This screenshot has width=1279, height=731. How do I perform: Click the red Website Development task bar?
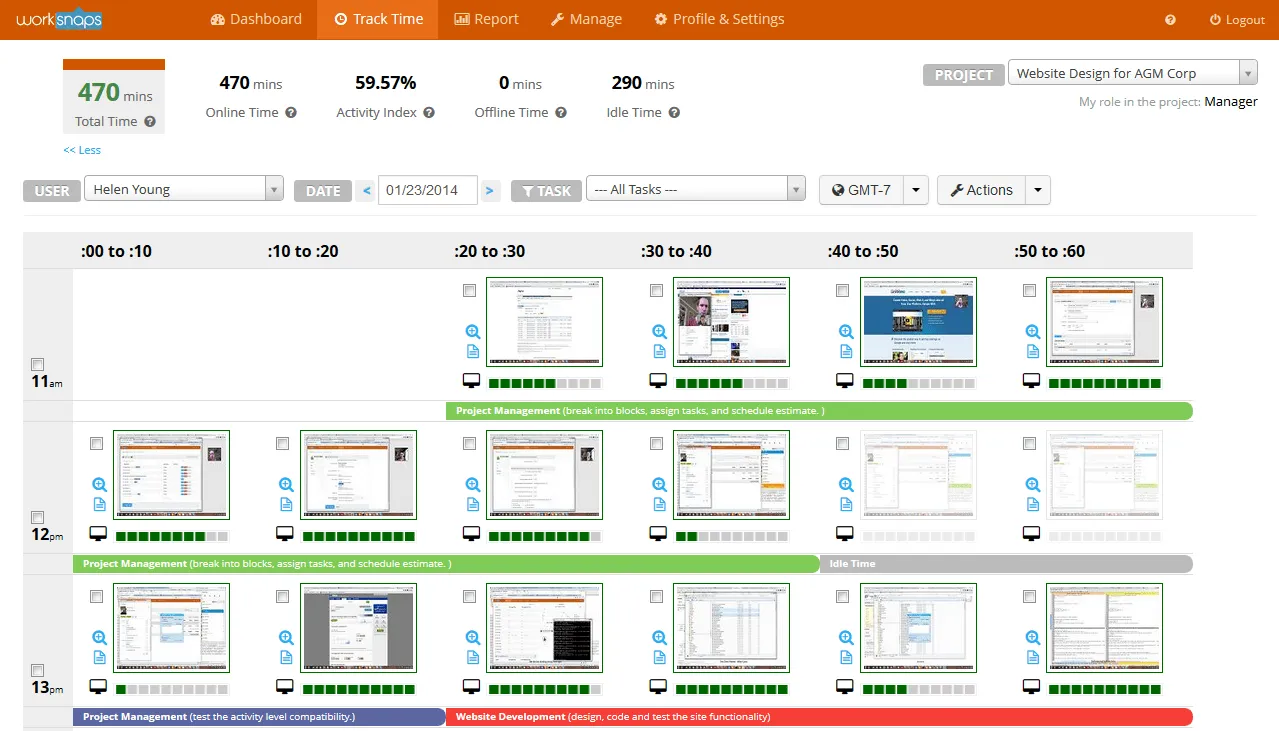tap(819, 717)
